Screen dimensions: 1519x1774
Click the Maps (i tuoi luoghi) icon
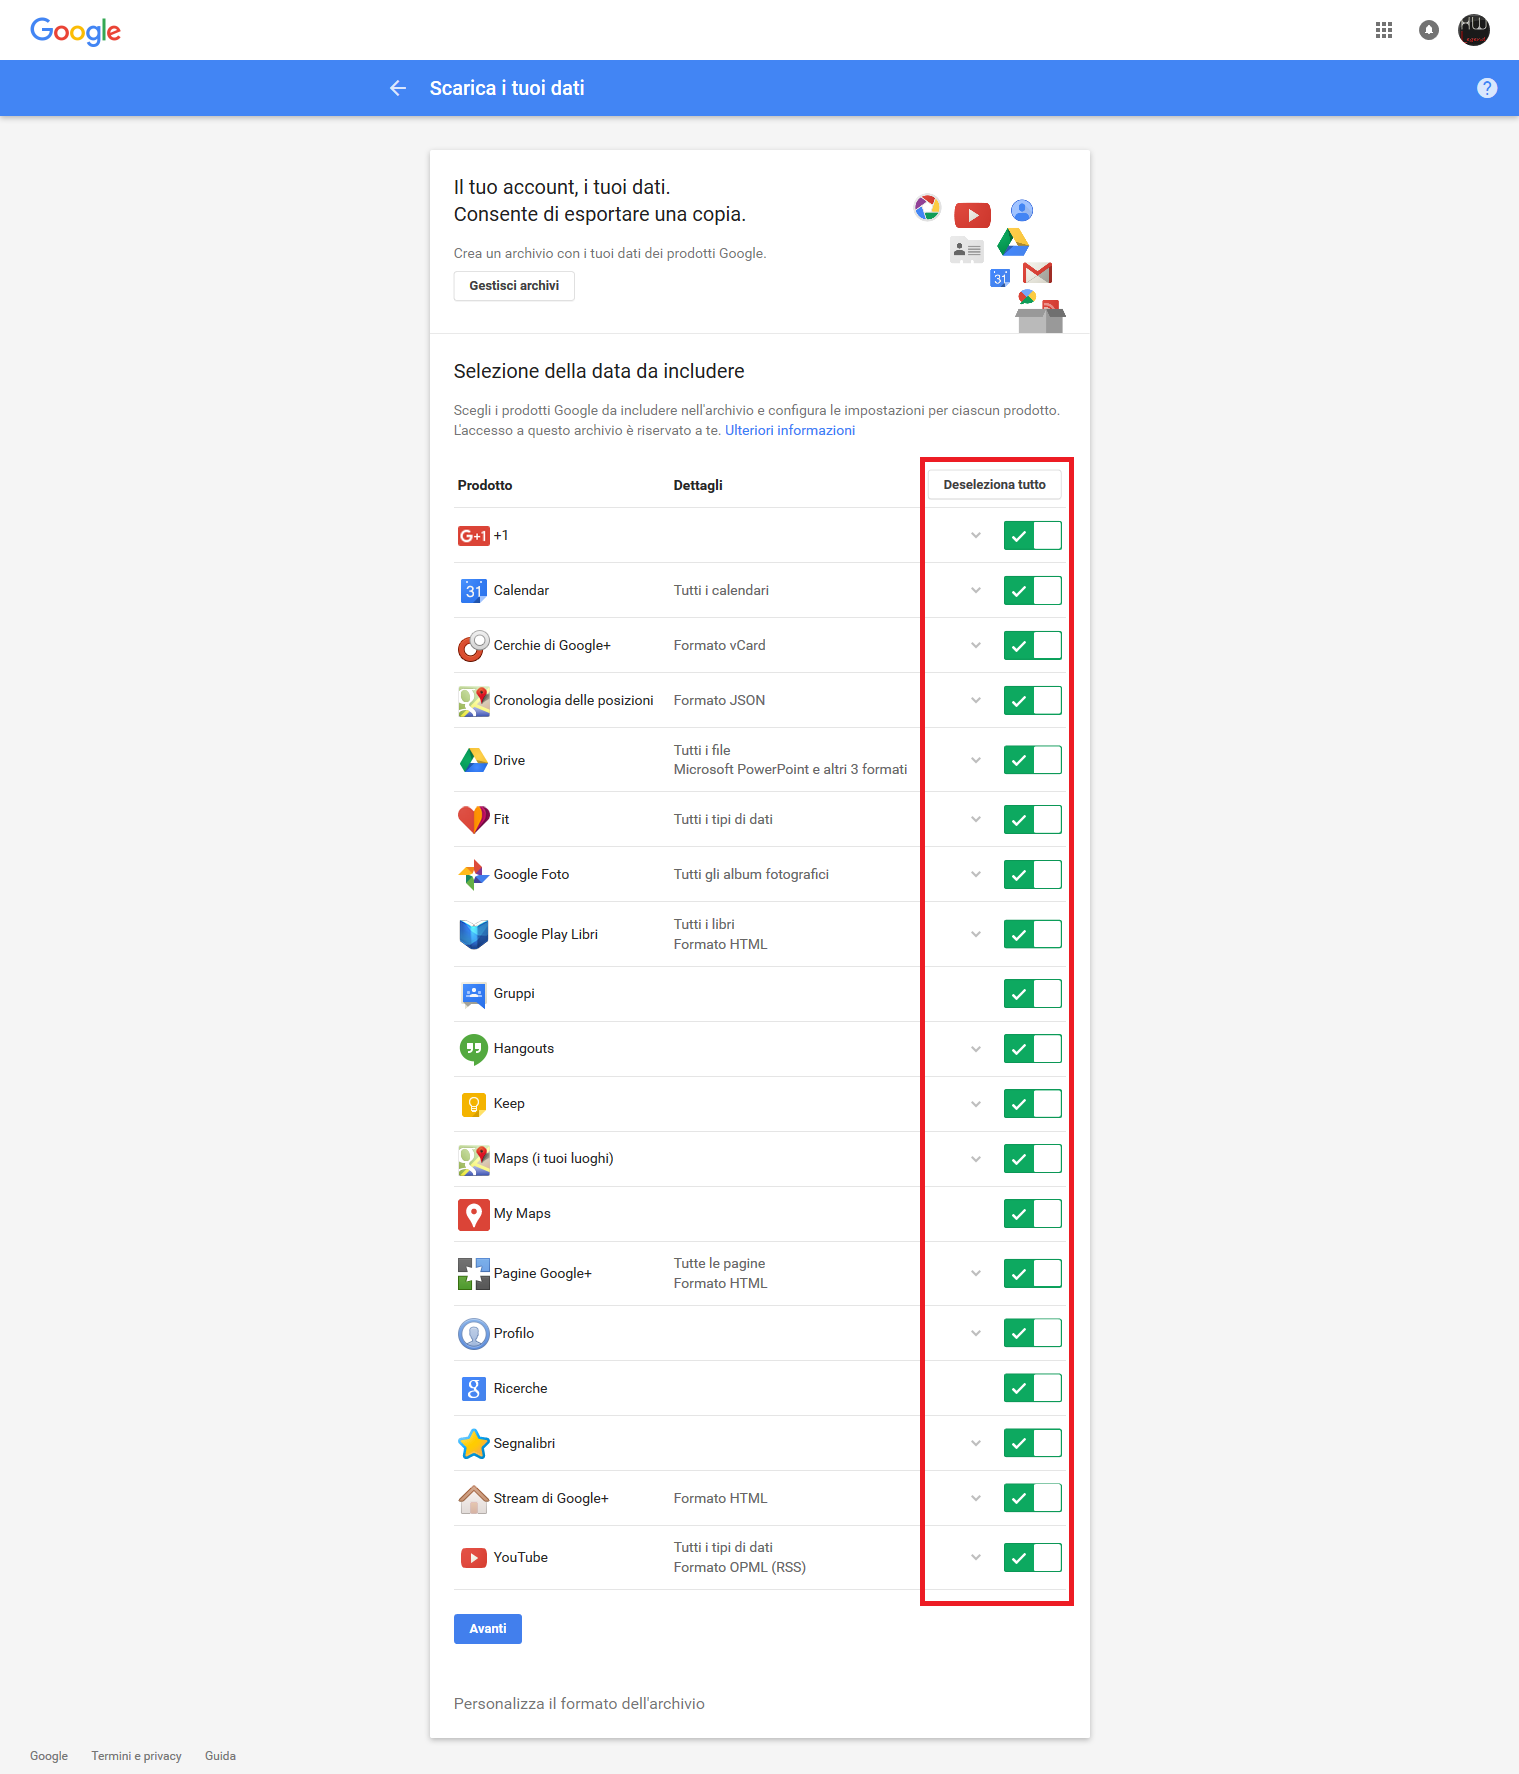pos(473,1160)
